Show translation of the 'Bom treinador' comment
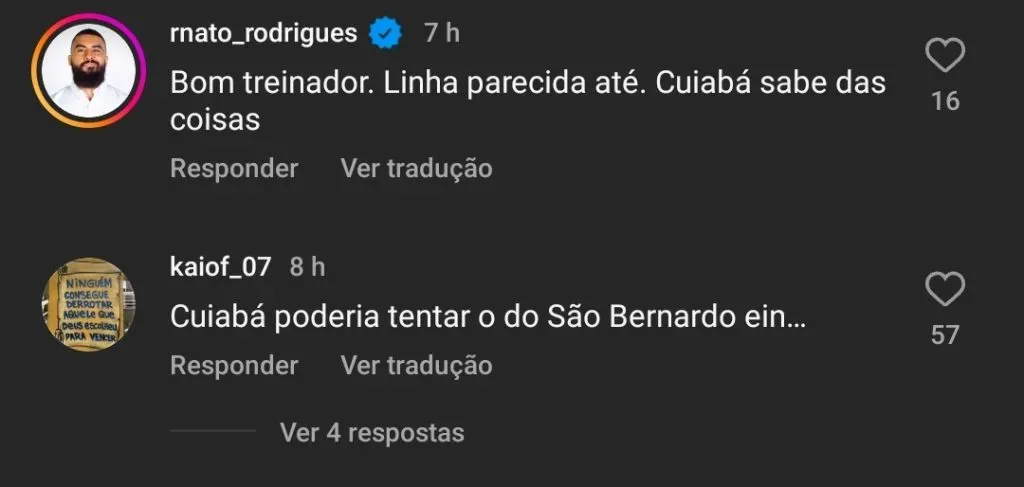The width and height of the screenshot is (1024, 487). (x=416, y=168)
